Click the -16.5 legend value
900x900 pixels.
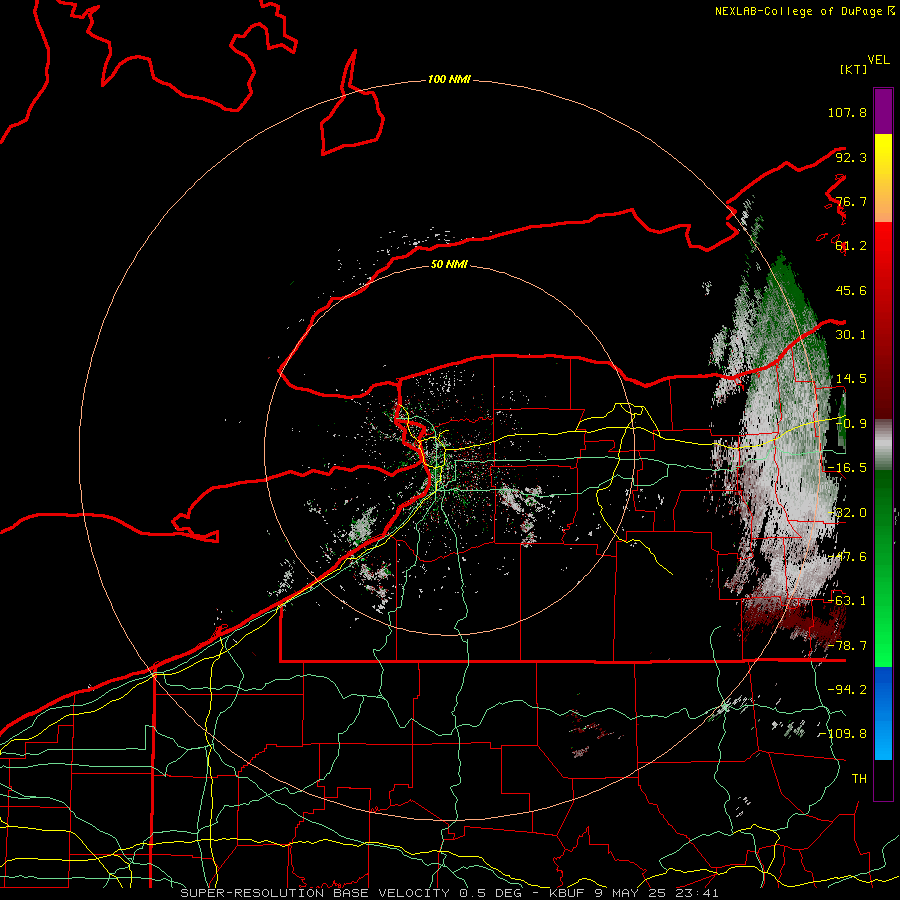pos(847,468)
